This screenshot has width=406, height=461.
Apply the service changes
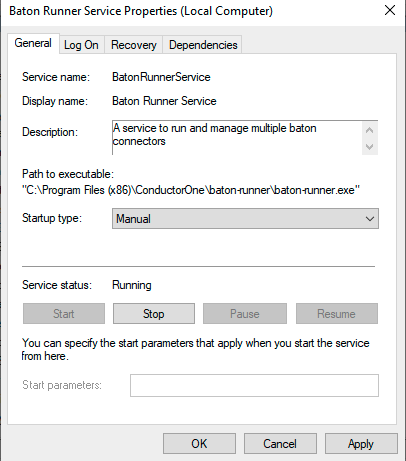coord(361,444)
